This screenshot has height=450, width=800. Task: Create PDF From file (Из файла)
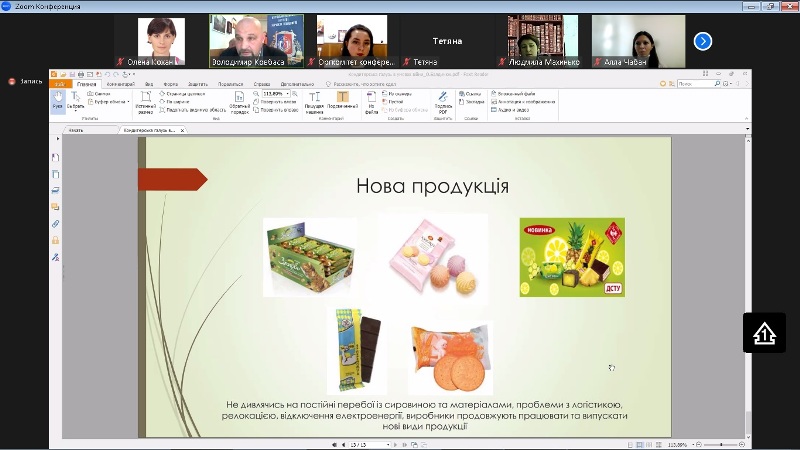[371, 102]
